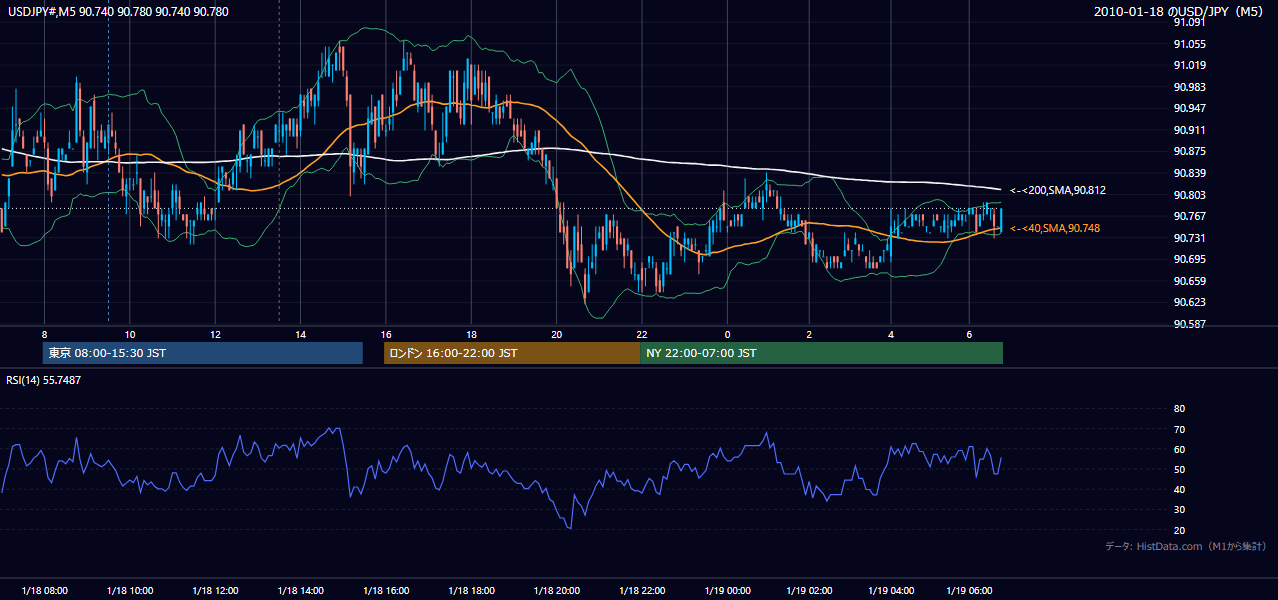Click the 1/18 08:00 time axis label
The width and height of the screenshot is (1278, 600).
[x=45, y=590]
